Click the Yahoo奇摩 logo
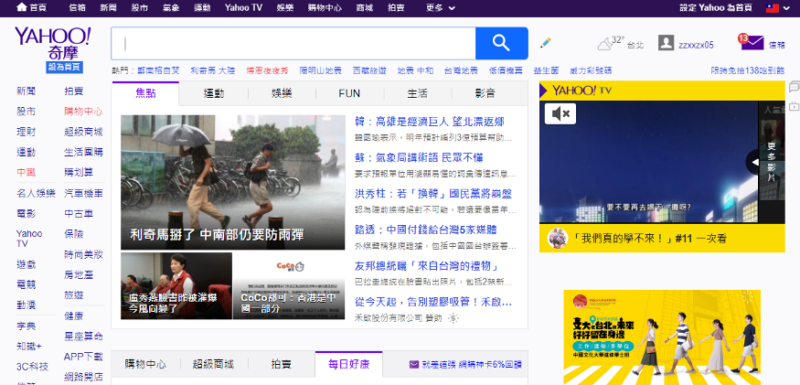 pos(53,43)
